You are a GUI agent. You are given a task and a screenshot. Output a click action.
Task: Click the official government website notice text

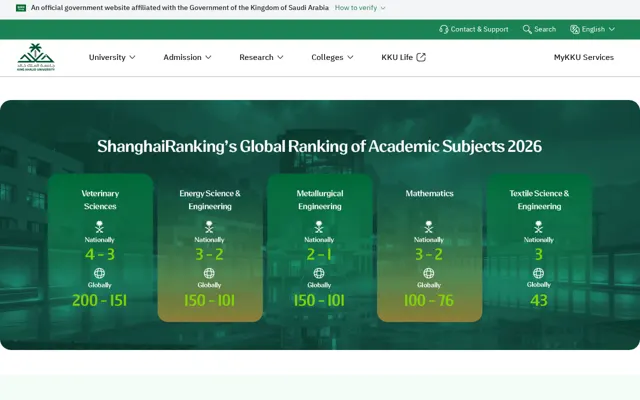click(180, 8)
